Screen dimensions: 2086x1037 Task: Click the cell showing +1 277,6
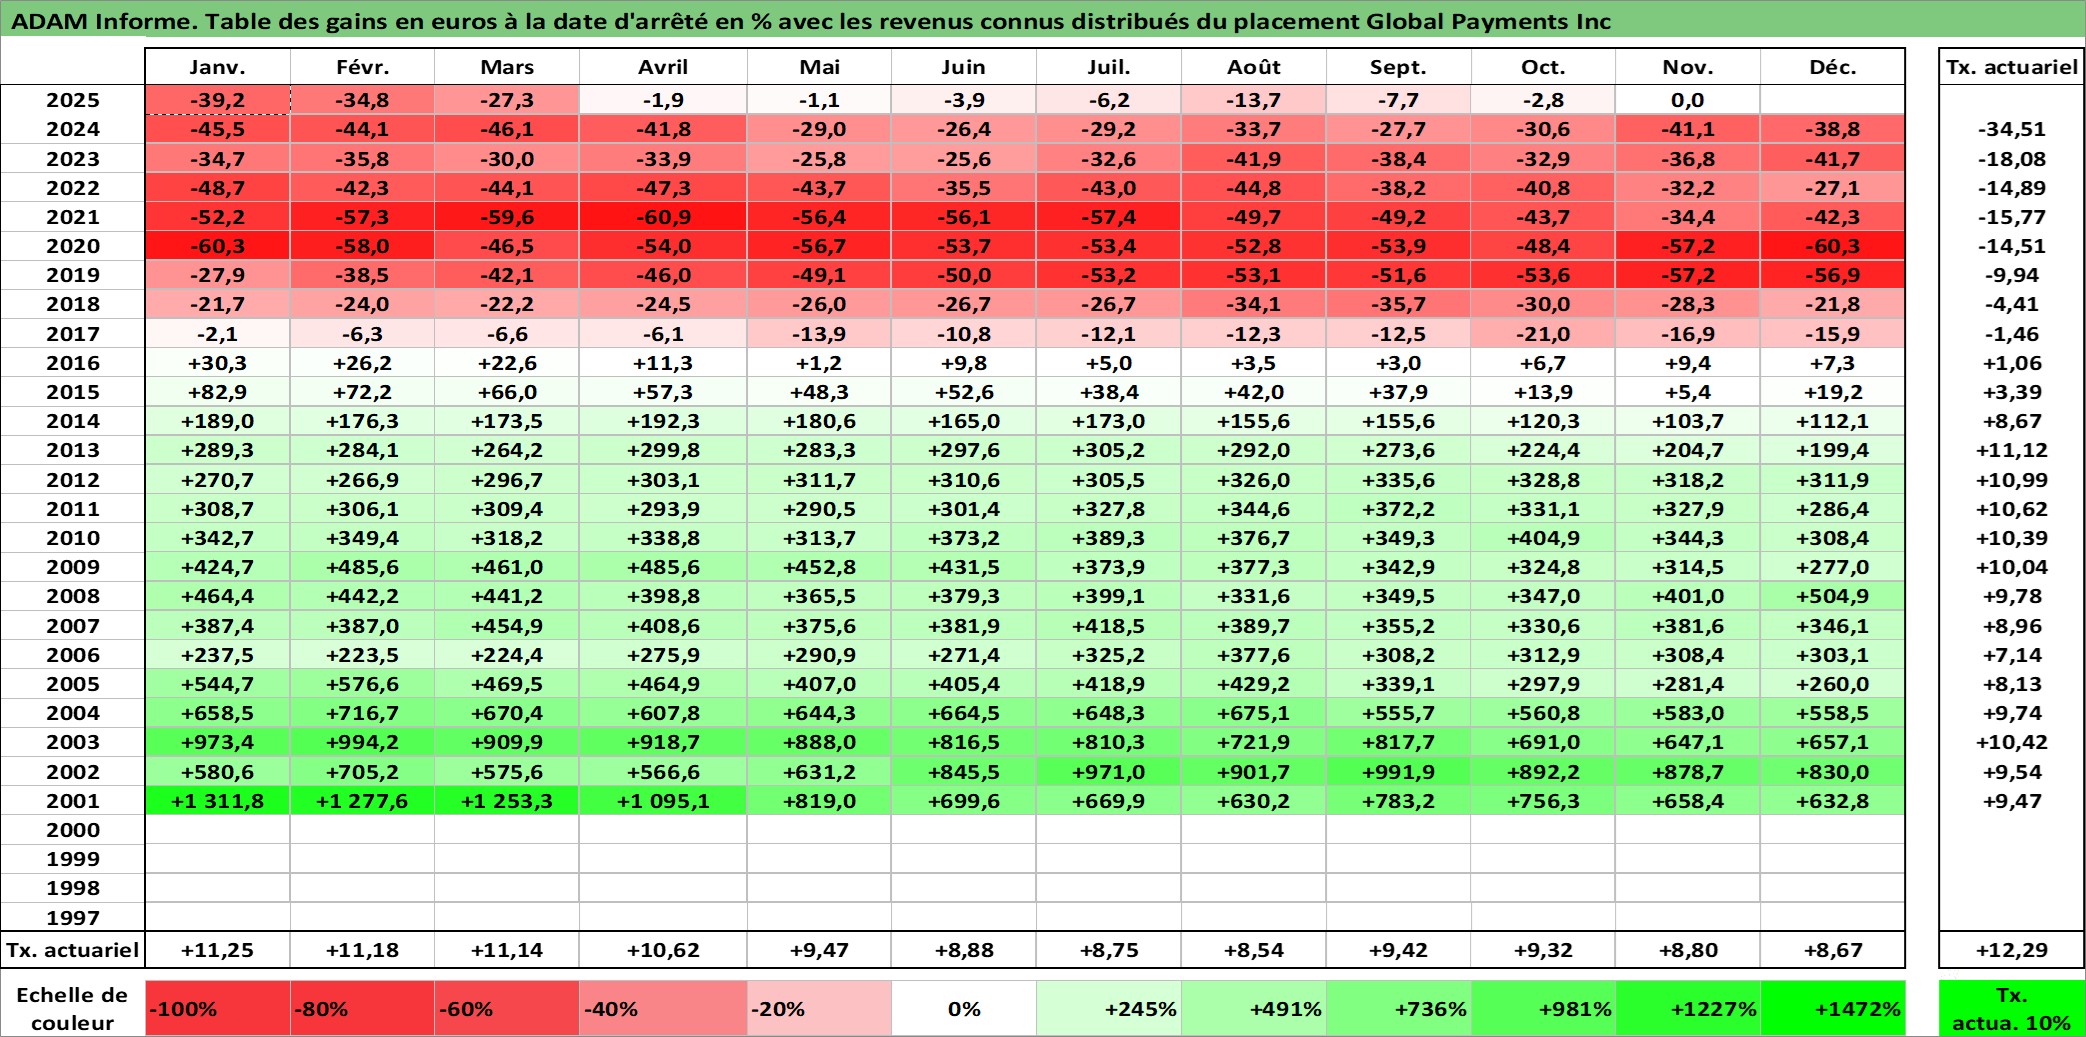(x=362, y=801)
